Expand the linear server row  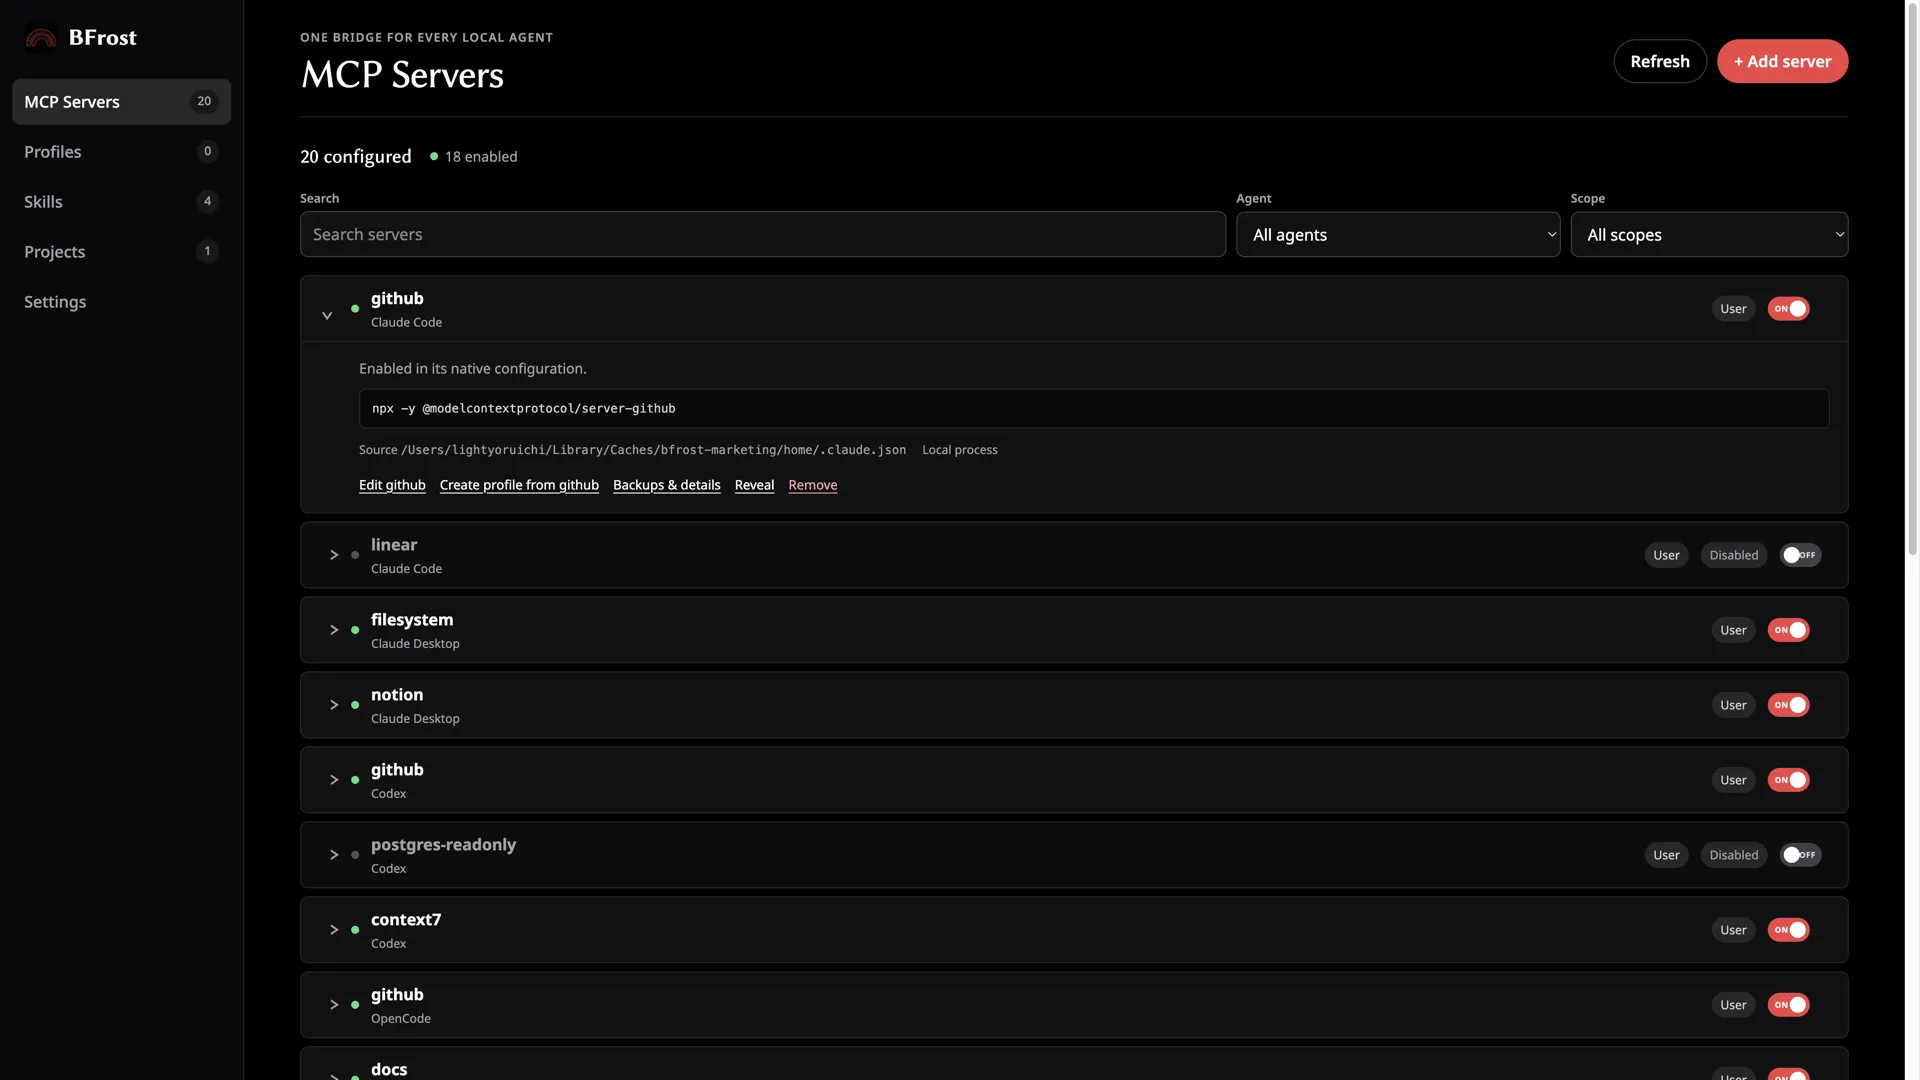[x=334, y=555]
